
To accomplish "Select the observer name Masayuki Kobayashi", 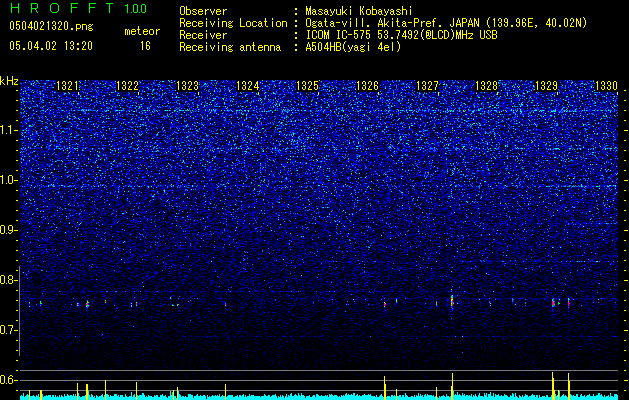I will [x=359, y=11].
